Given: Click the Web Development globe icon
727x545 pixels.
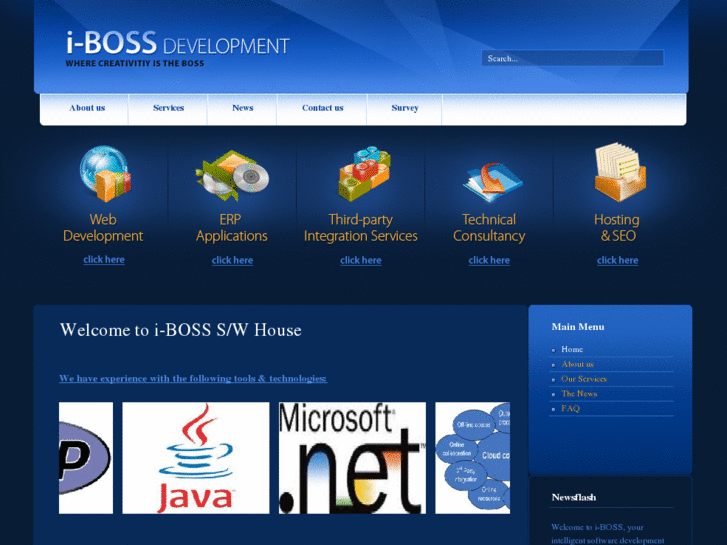Looking at the screenshot, I should coord(105,173).
